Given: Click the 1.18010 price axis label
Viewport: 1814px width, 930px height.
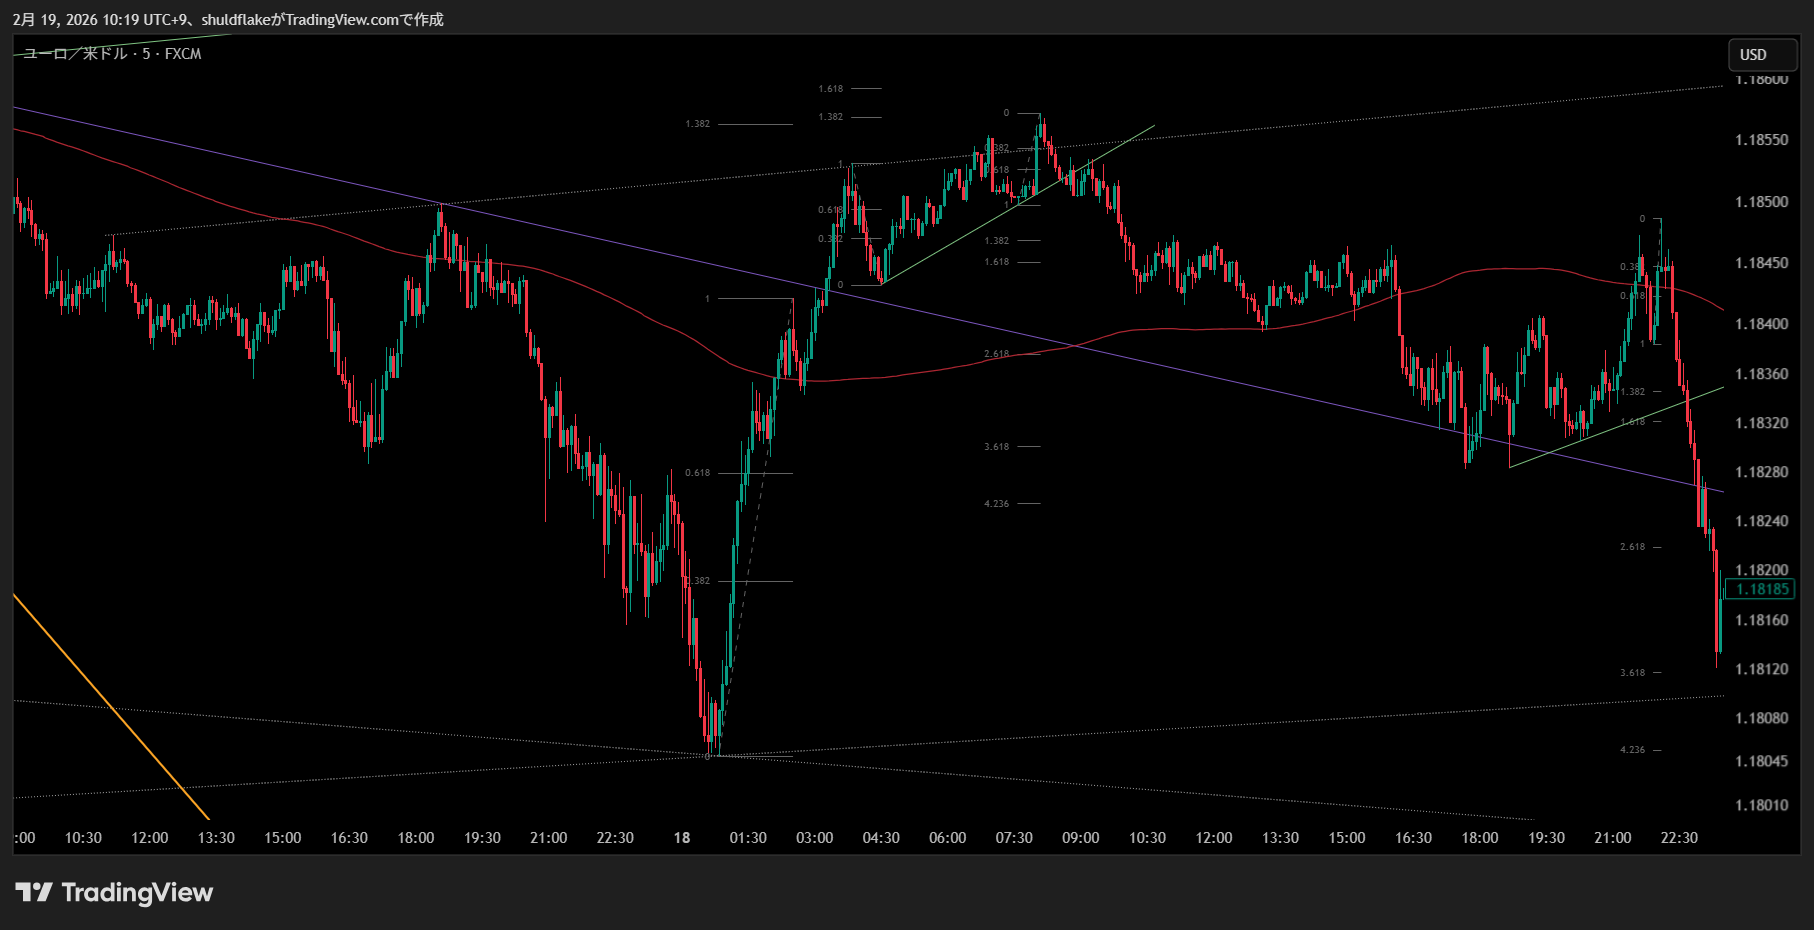Looking at the screenshot, I should pyautogui.click(x=1761, y=805).
